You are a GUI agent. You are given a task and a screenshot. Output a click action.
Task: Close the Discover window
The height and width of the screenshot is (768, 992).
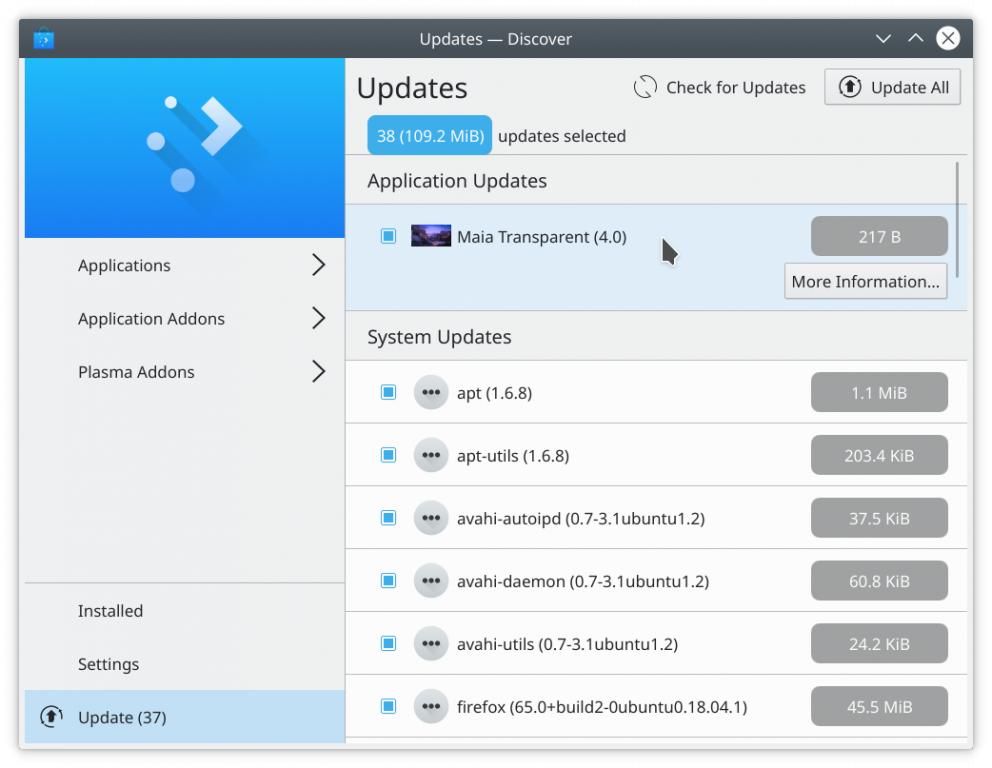click(x=948, y=39)
